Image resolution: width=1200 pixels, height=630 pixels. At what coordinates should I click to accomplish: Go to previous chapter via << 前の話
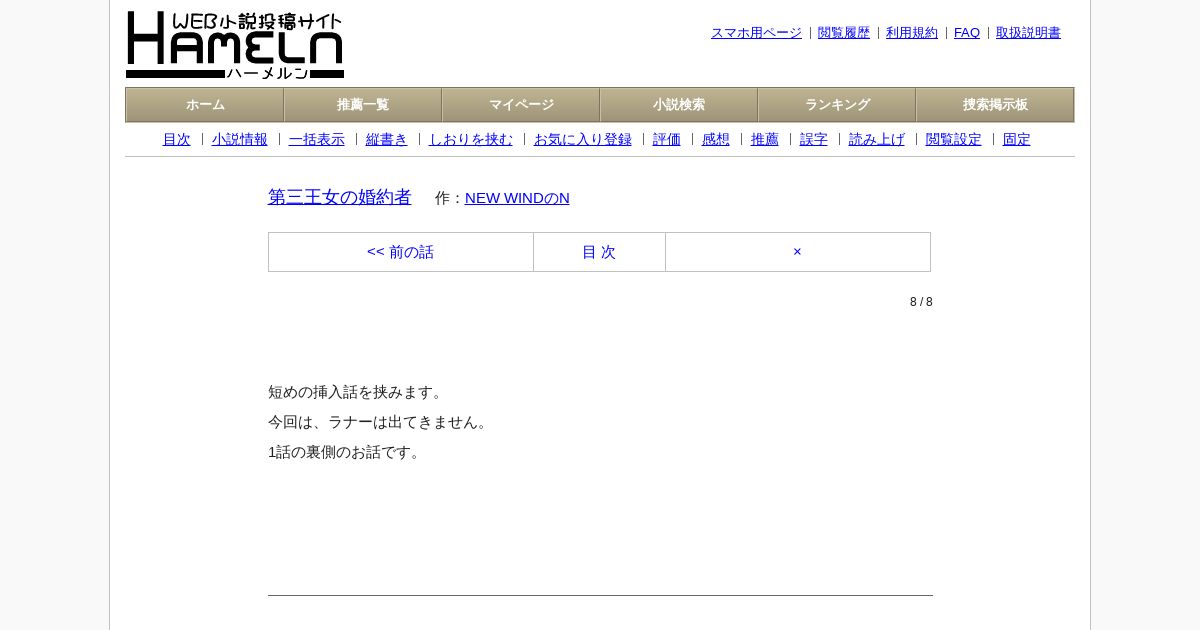[x=401, y=252]
